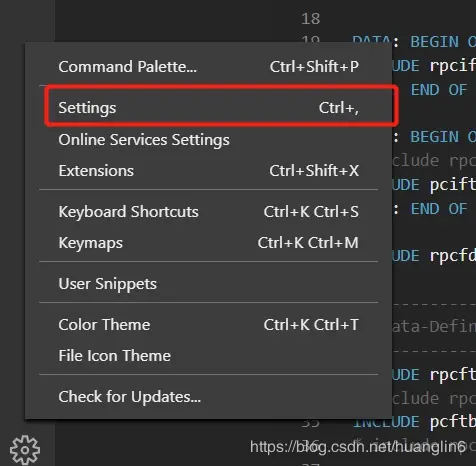This screenshot has width=476, height=466.
Task: Click line number 18 in the gutter
Action: pyautogui.click(x=311, y=19)
